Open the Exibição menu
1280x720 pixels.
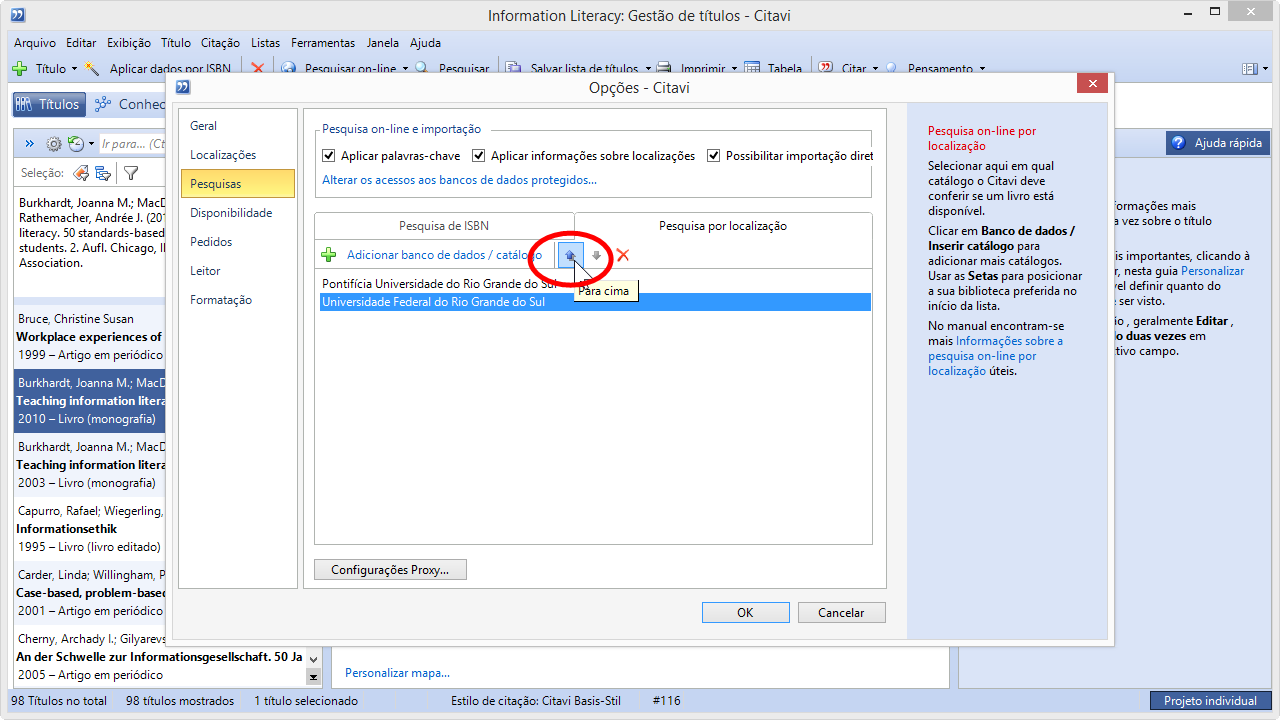pos(129,43)
